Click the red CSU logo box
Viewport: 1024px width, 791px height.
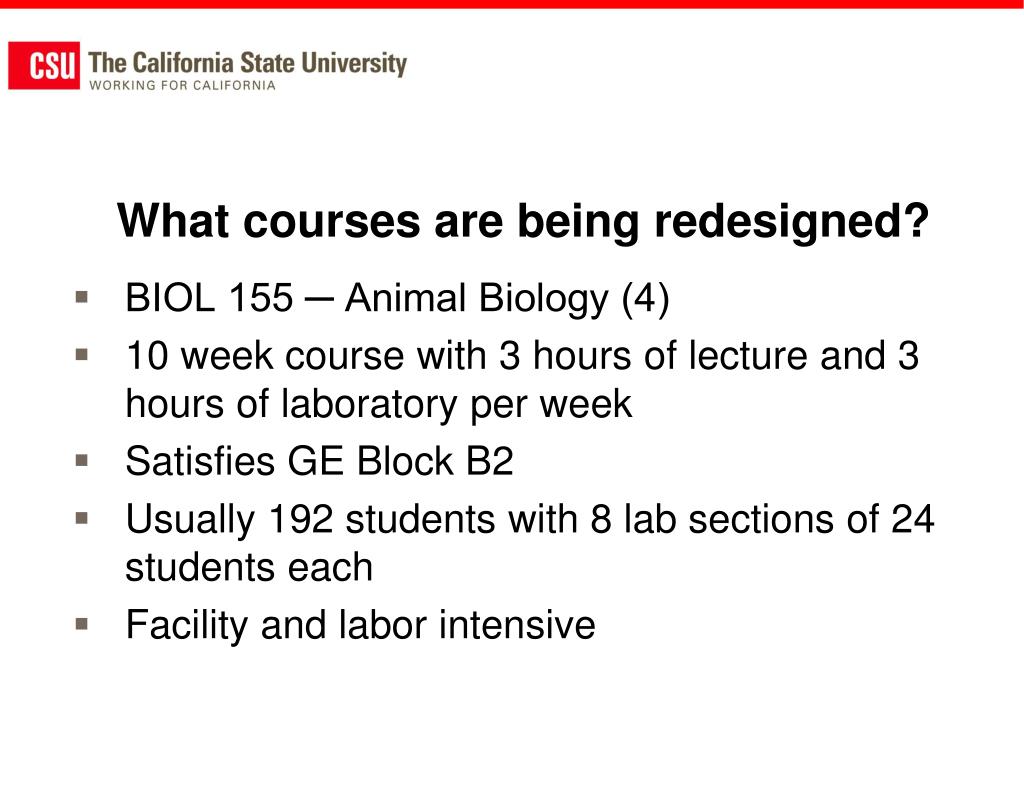44,65
